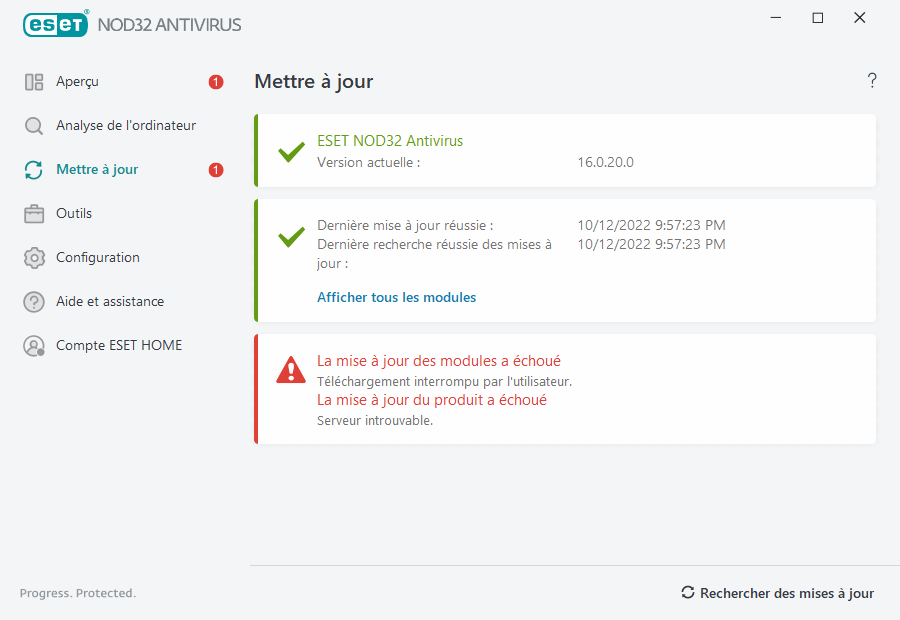Open the Aide et assistance question-mark icon

pos(33,301)
